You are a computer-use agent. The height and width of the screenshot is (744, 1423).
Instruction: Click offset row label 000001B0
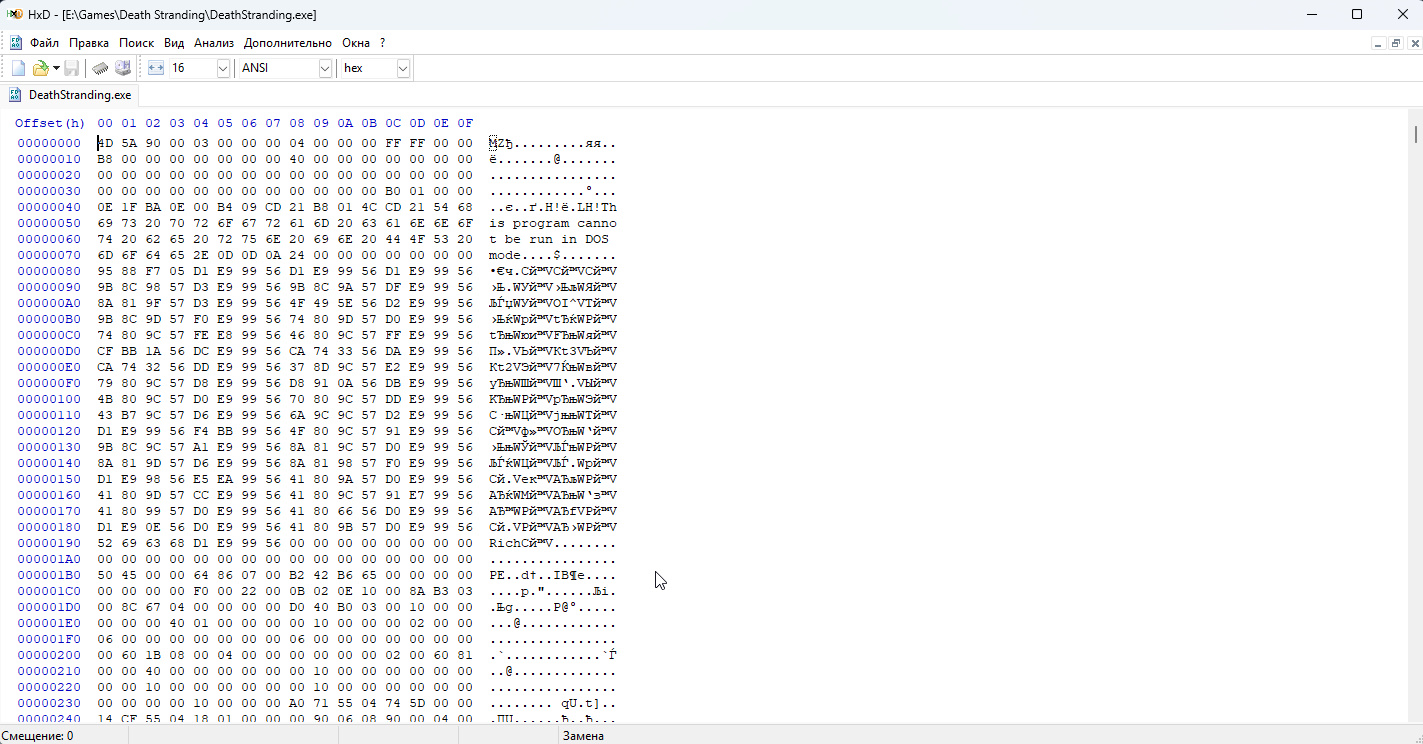click(x=49, y=575)
